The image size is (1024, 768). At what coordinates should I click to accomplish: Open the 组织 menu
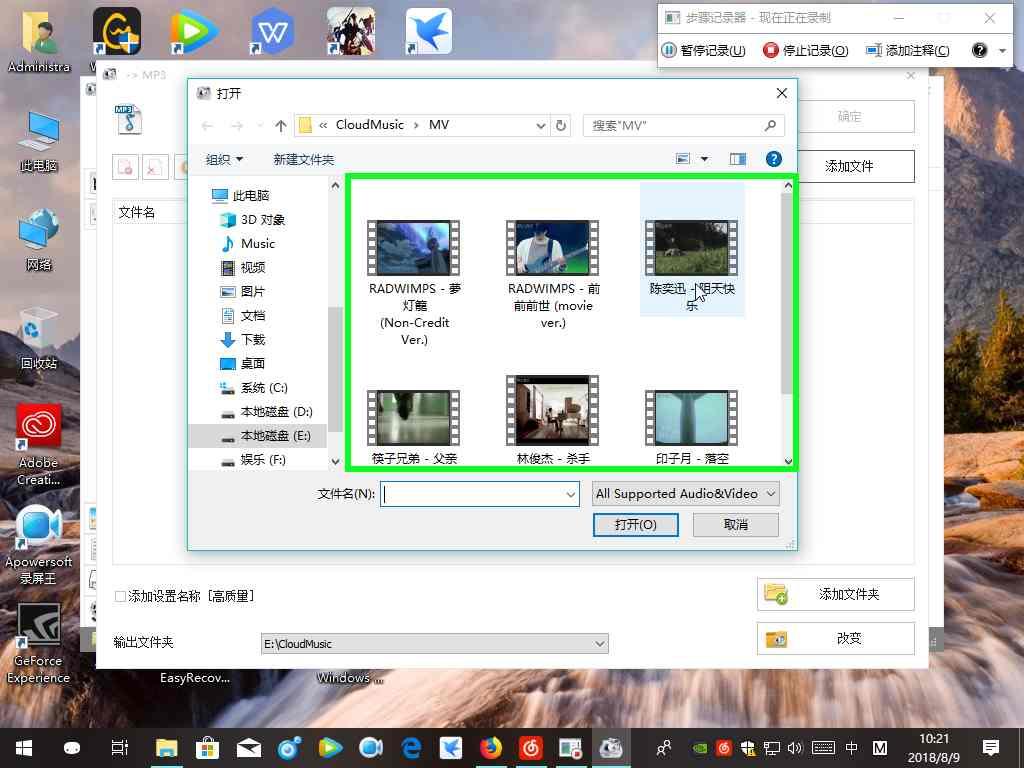[224, 159]
